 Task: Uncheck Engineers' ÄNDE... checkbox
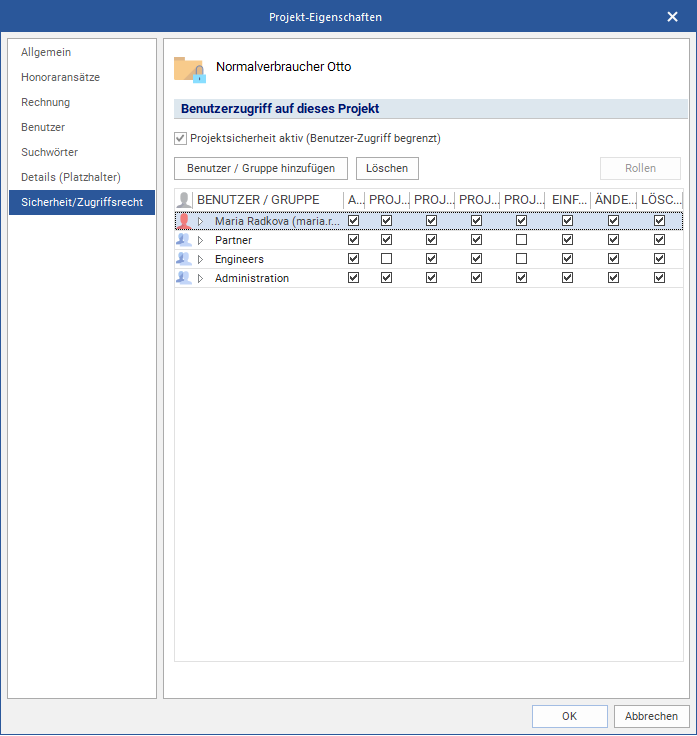(x=613, y=259)
